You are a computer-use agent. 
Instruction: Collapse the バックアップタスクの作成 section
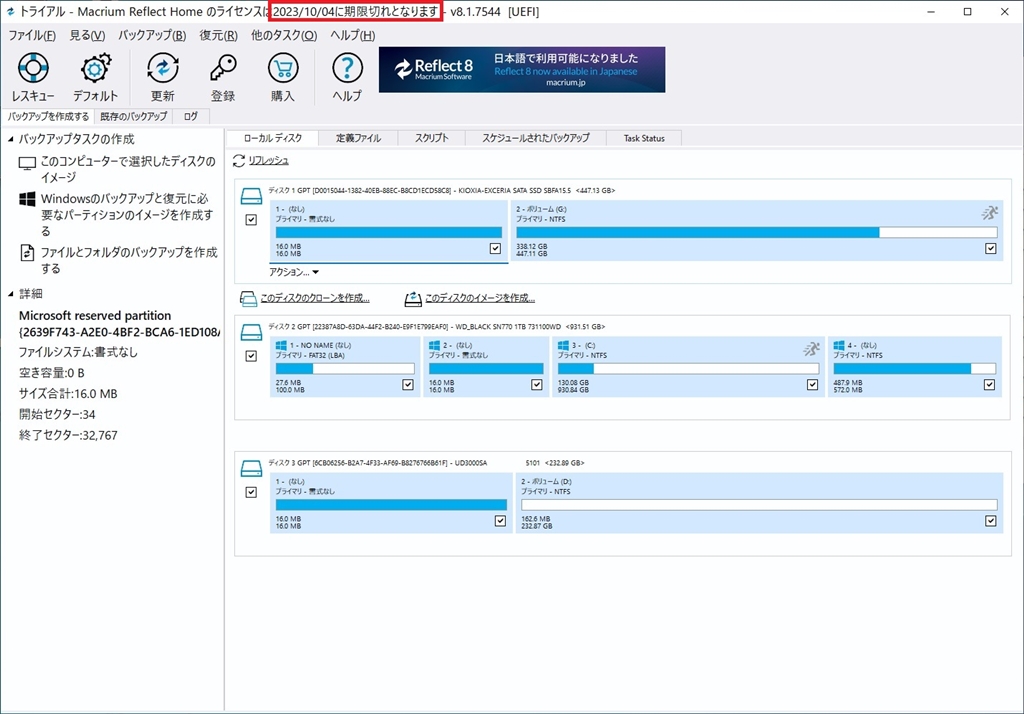click(11, 140)
